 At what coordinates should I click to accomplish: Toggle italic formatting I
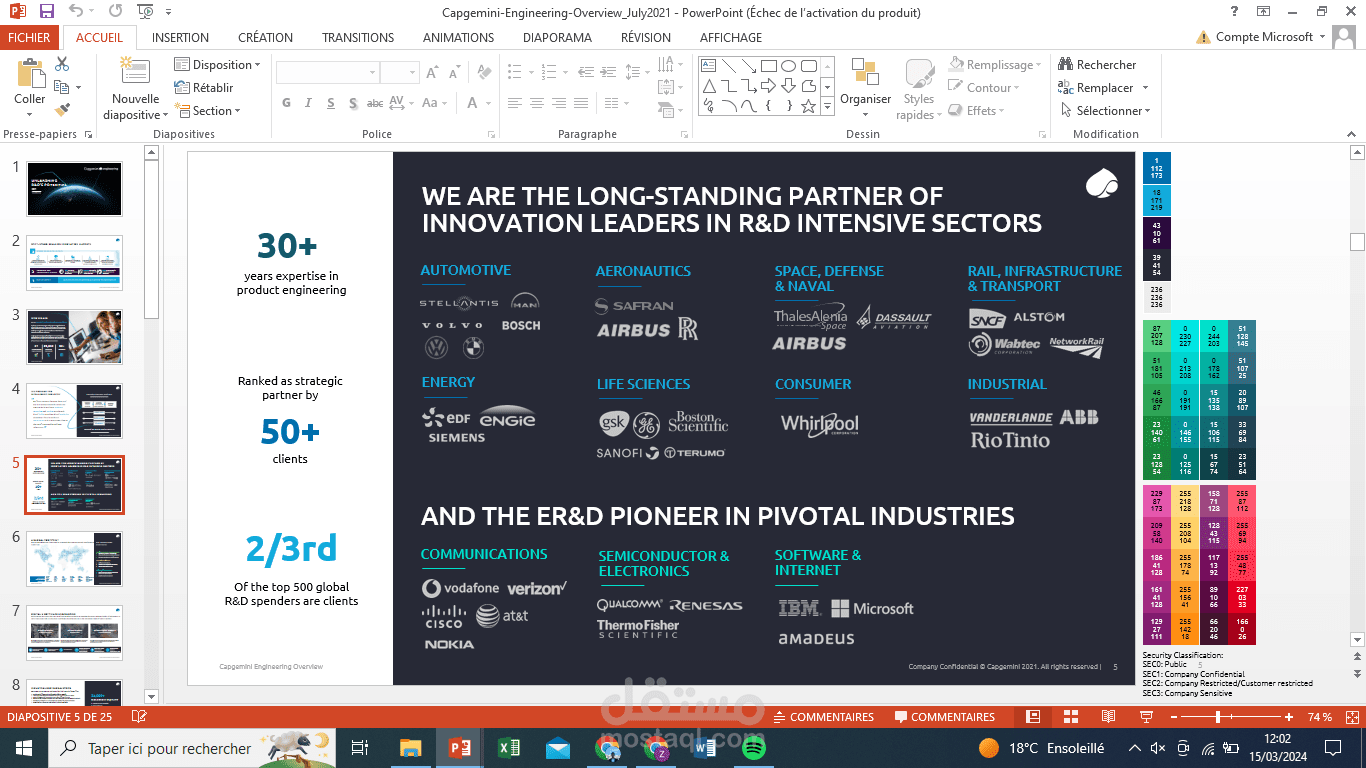click(308, 103)
